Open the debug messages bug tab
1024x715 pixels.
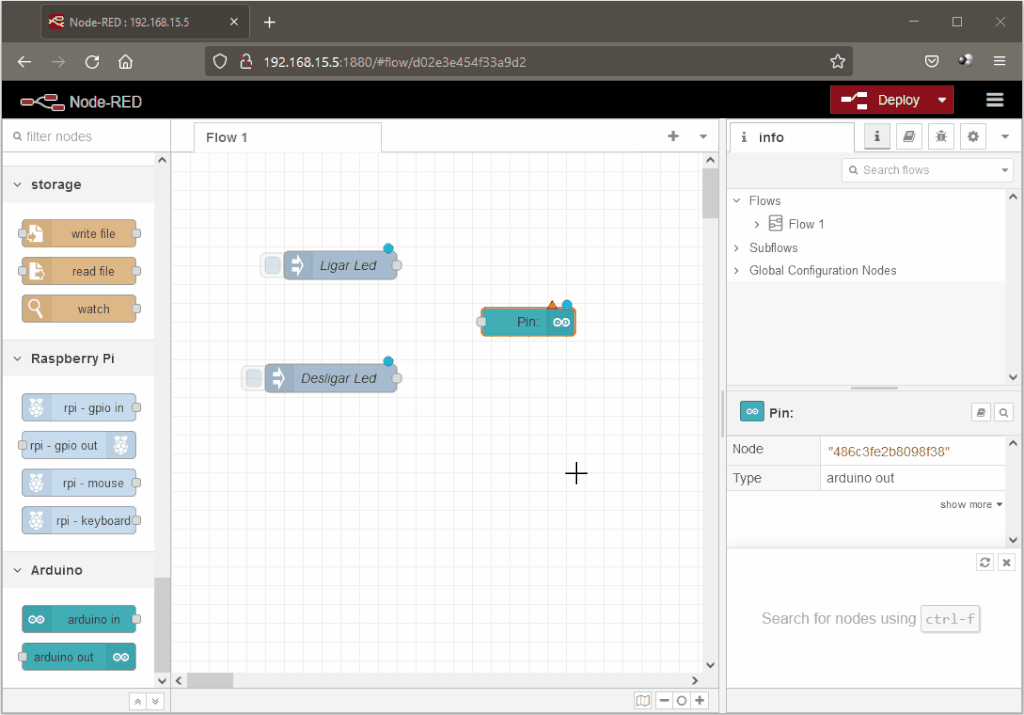(x=940, y=136)
